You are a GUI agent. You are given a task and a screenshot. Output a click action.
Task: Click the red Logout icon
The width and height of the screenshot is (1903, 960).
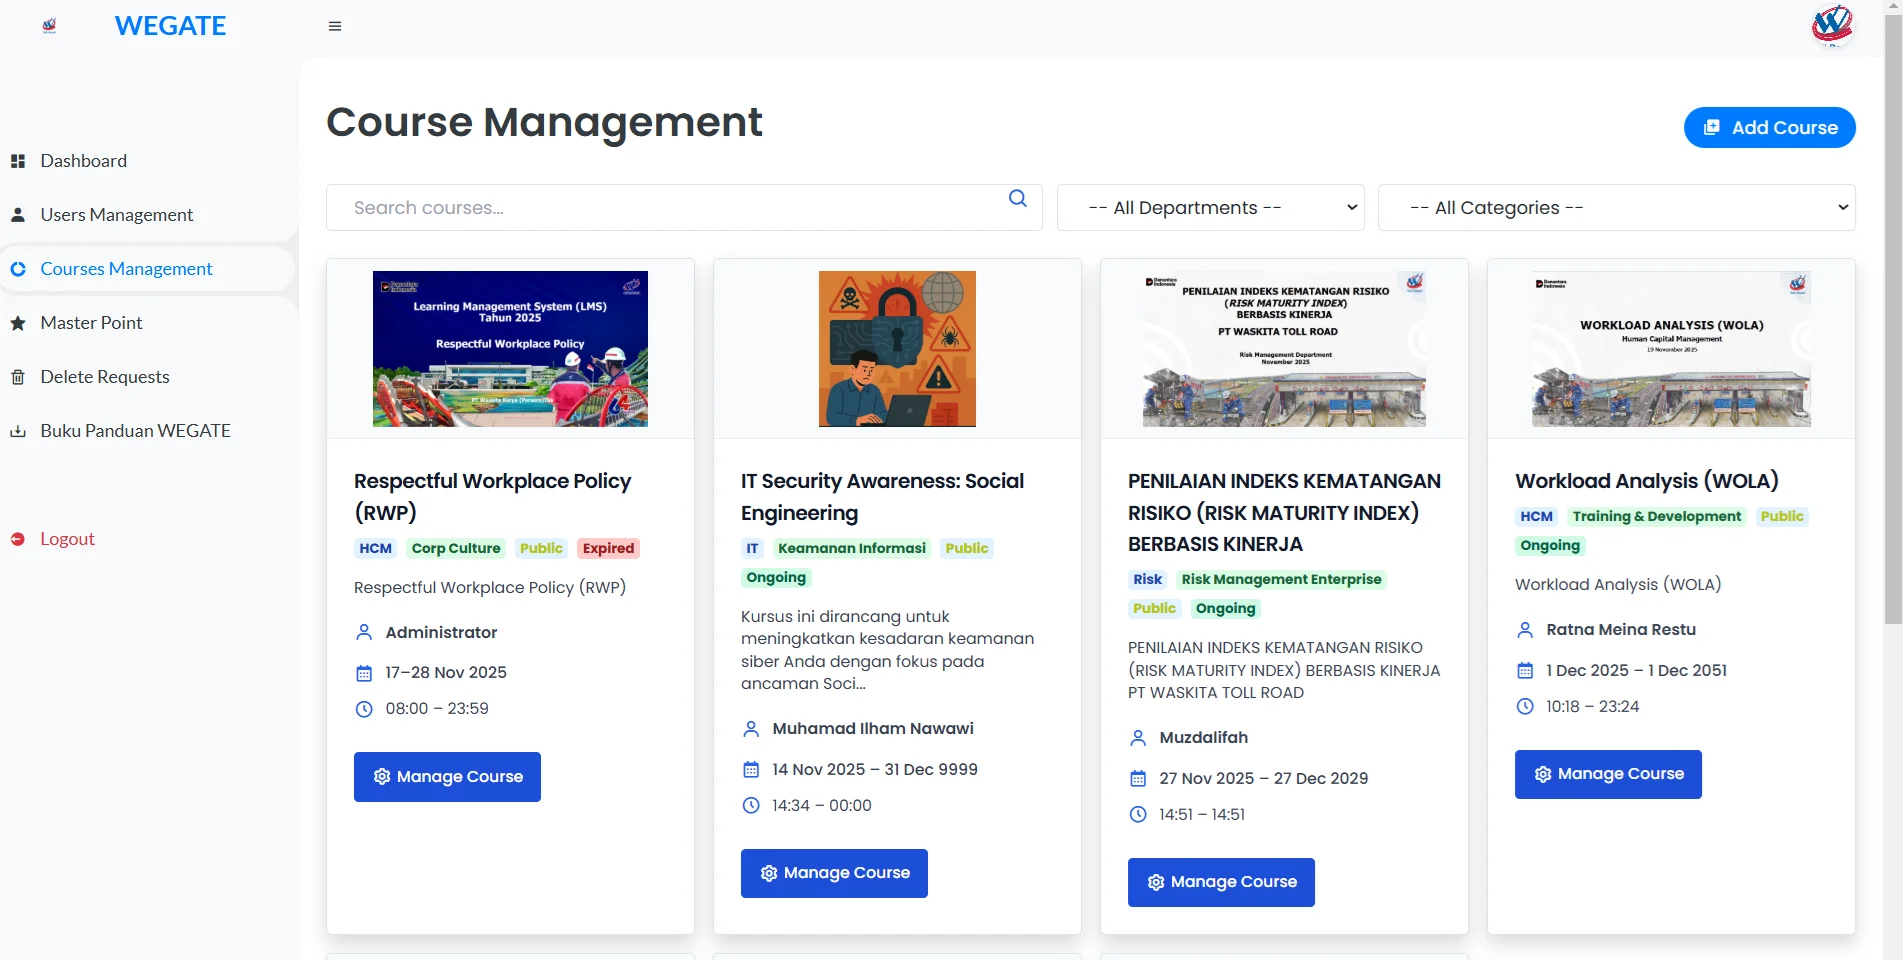click(x=18, y=539)
